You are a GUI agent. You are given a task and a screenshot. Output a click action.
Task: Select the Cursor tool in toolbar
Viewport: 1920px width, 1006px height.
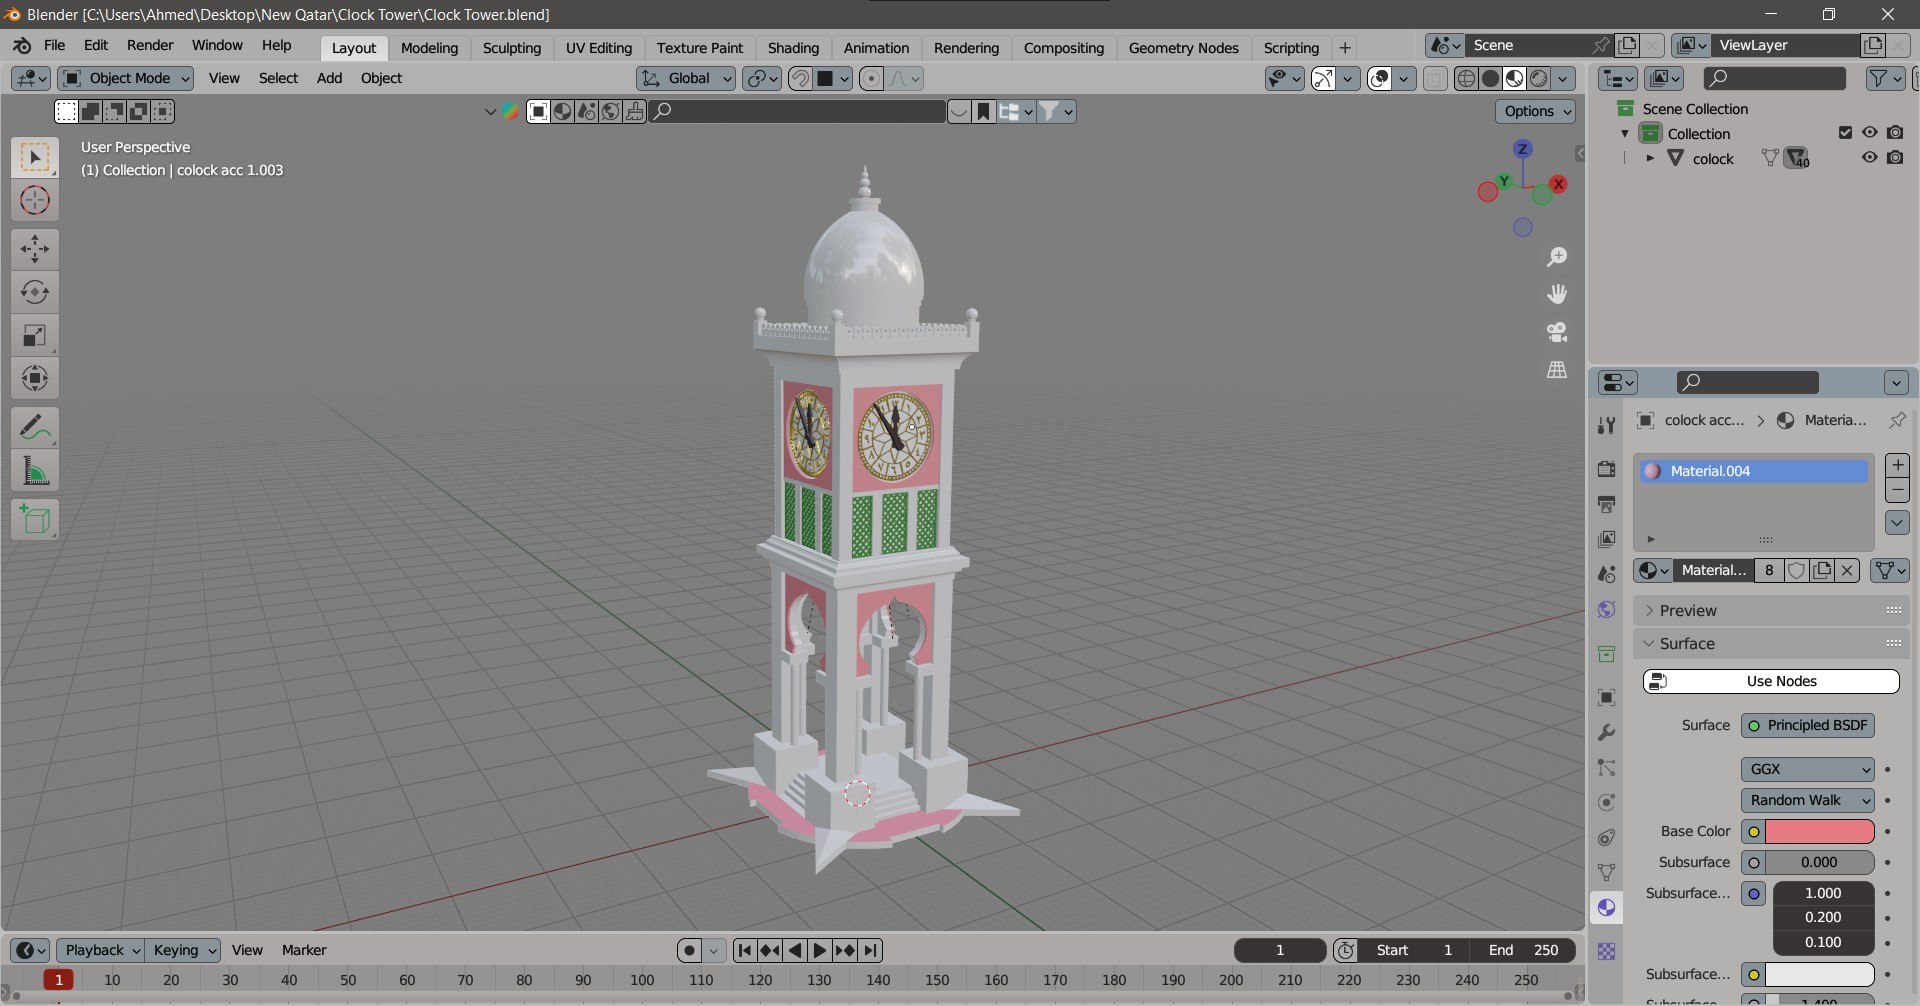35,201
